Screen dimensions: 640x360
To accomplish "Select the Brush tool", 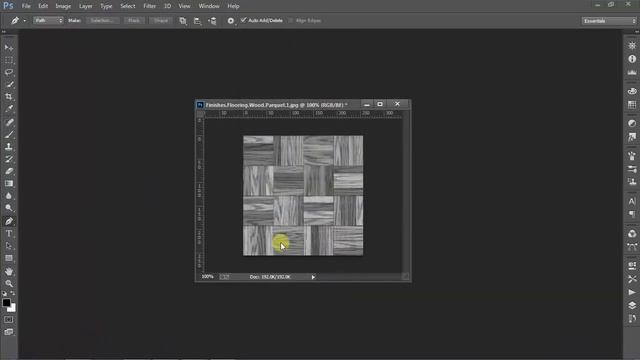I will tap(9, 134).
